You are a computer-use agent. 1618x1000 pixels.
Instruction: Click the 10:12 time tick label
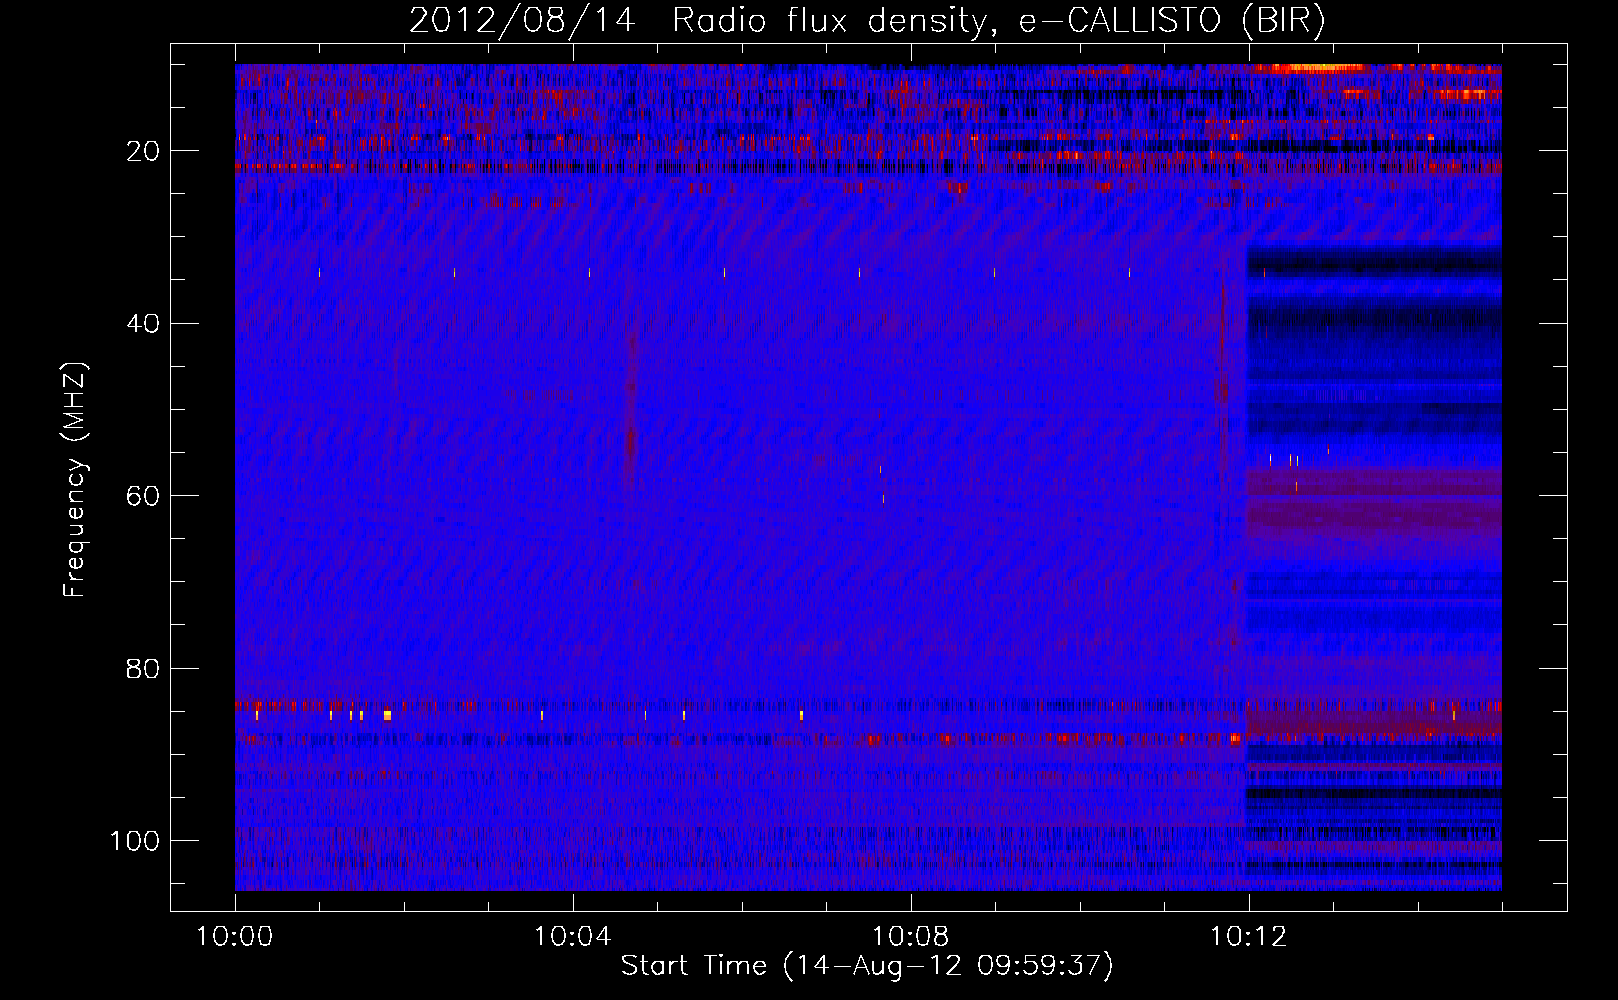pyautogui.click(x=1249, y=937)
